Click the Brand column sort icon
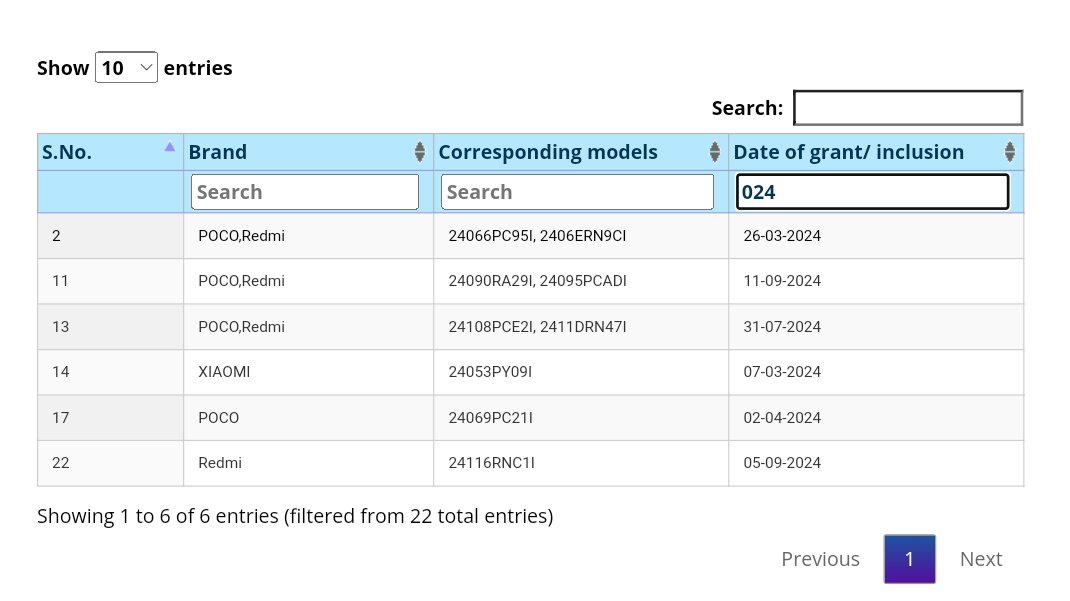 pos(420,152)
